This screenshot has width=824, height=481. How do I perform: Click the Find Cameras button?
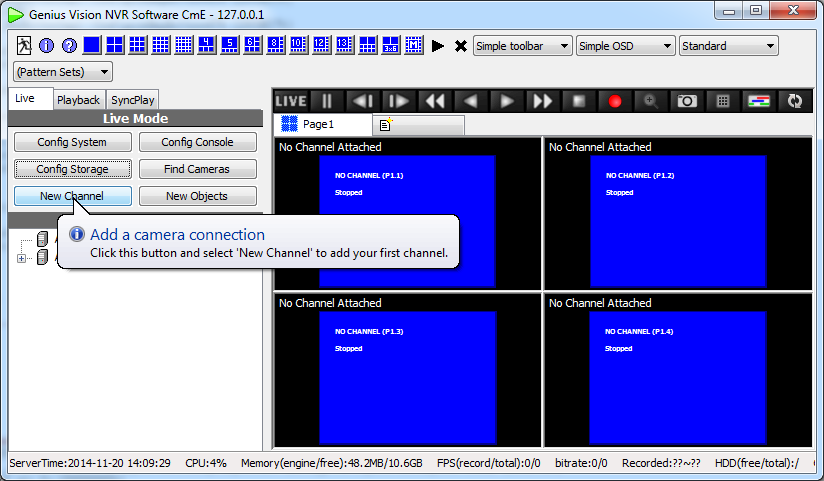(197, 169)
